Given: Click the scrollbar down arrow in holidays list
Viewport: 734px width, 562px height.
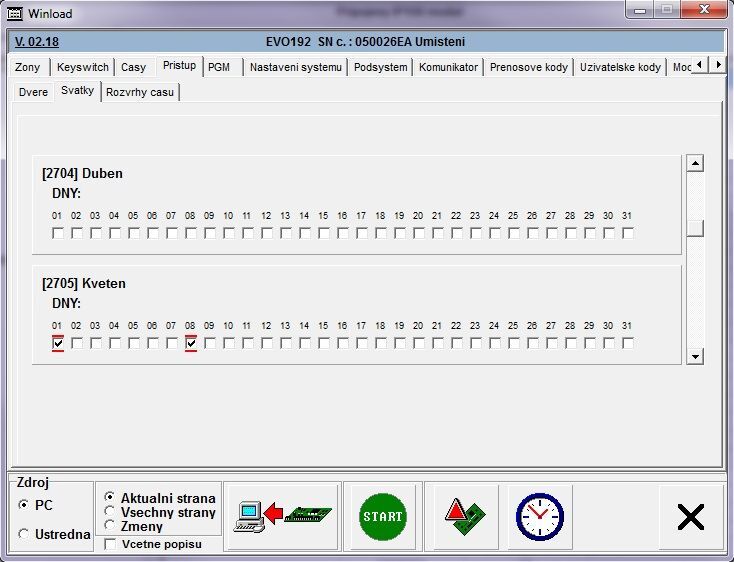Looking at the screenshot, I should [695, 355].
